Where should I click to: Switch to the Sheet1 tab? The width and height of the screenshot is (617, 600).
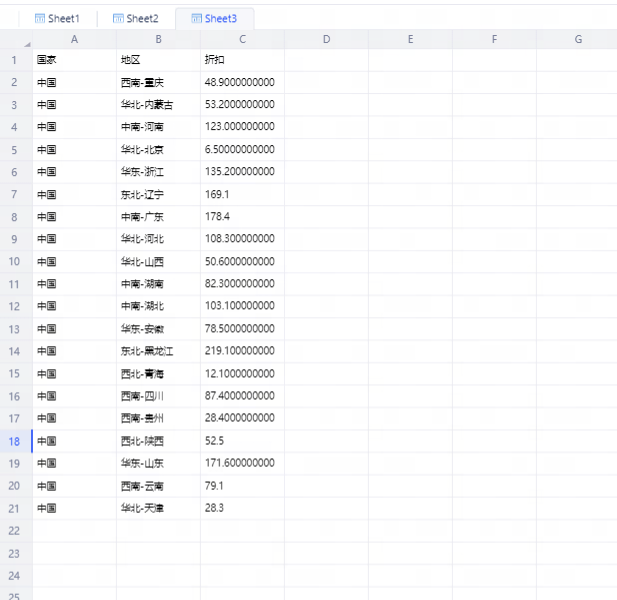(x=63, y=18)
